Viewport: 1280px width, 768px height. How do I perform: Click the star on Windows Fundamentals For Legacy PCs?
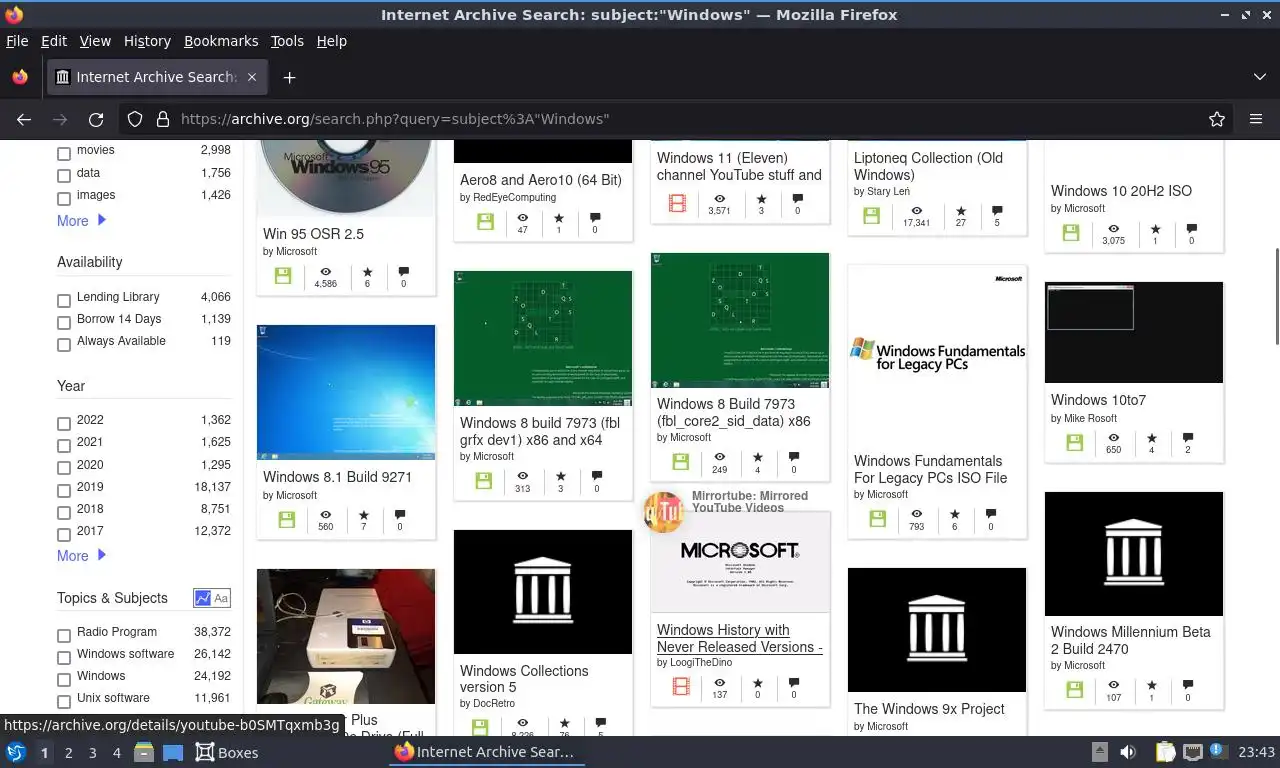click(x=954, y=514)
